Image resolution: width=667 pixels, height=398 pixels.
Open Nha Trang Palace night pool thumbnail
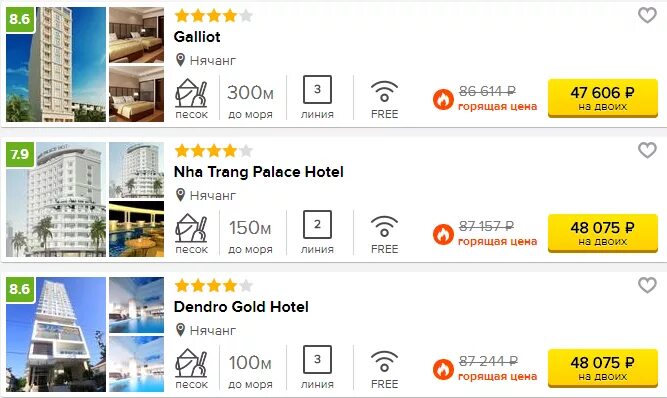tap(137, 229)
